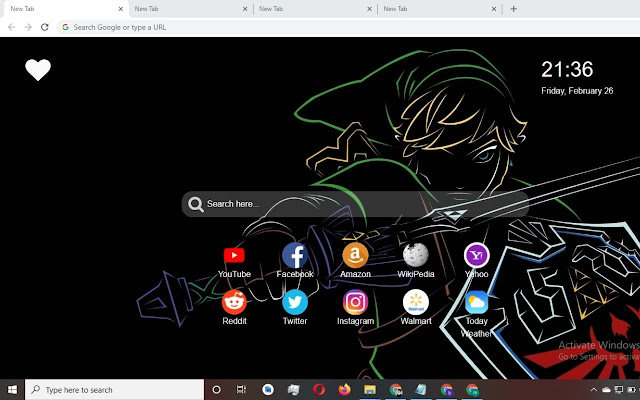This screenshot has width=640, height=400.
Task: Close the third New Tab
Action: pyautogui.click(x=369, y=9)
